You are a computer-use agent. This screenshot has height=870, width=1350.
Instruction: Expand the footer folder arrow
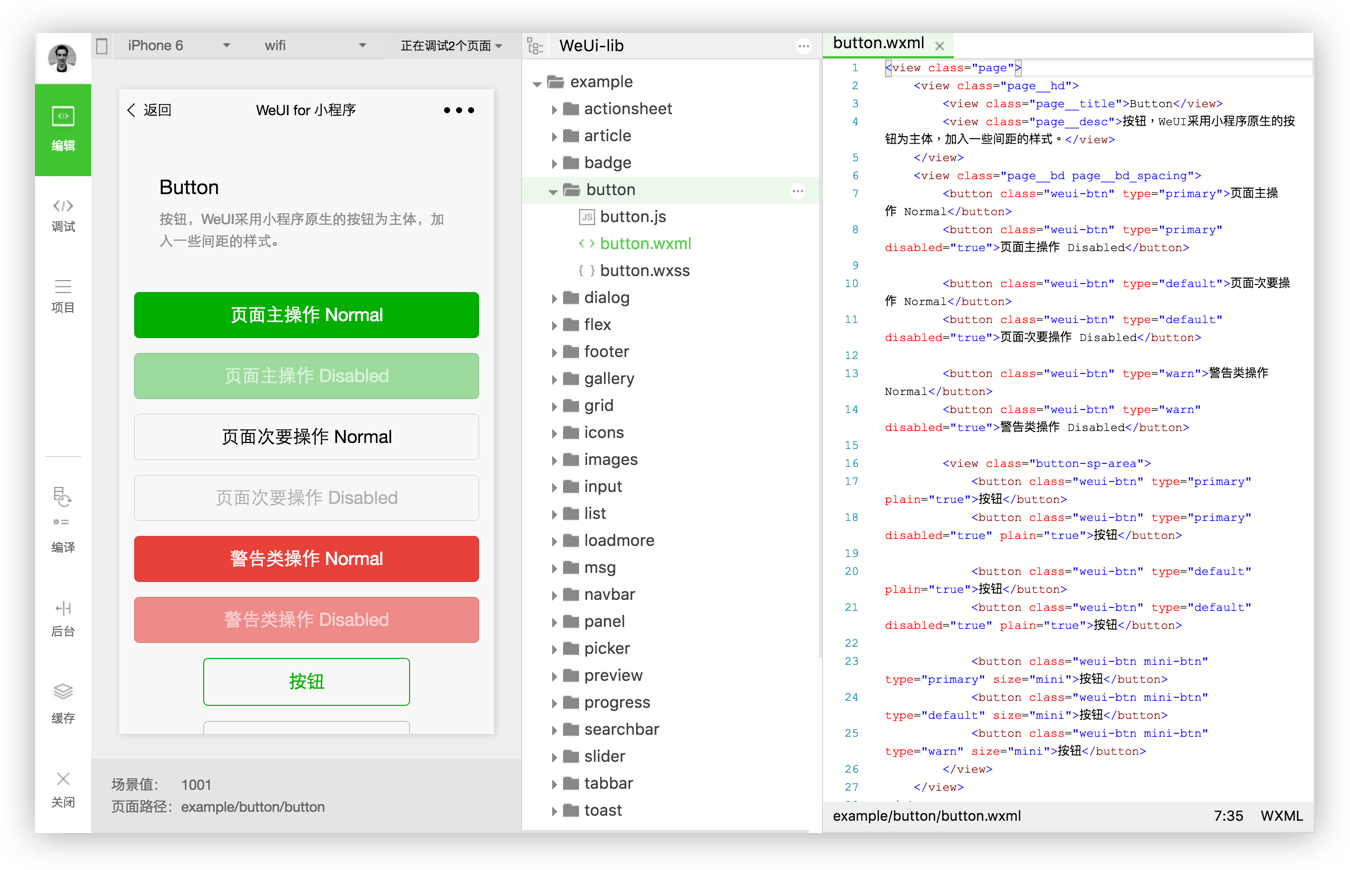(554, 352)
